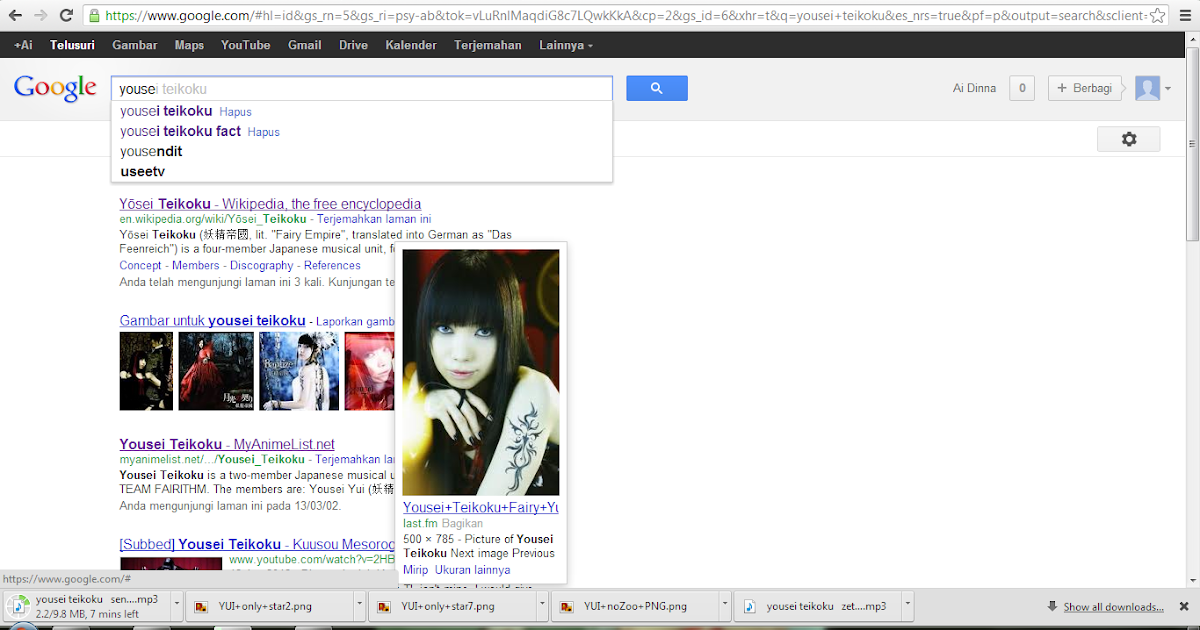1200x630 pixels.
Task: Click the blue magnifier search button
Action: pos(657,88)
